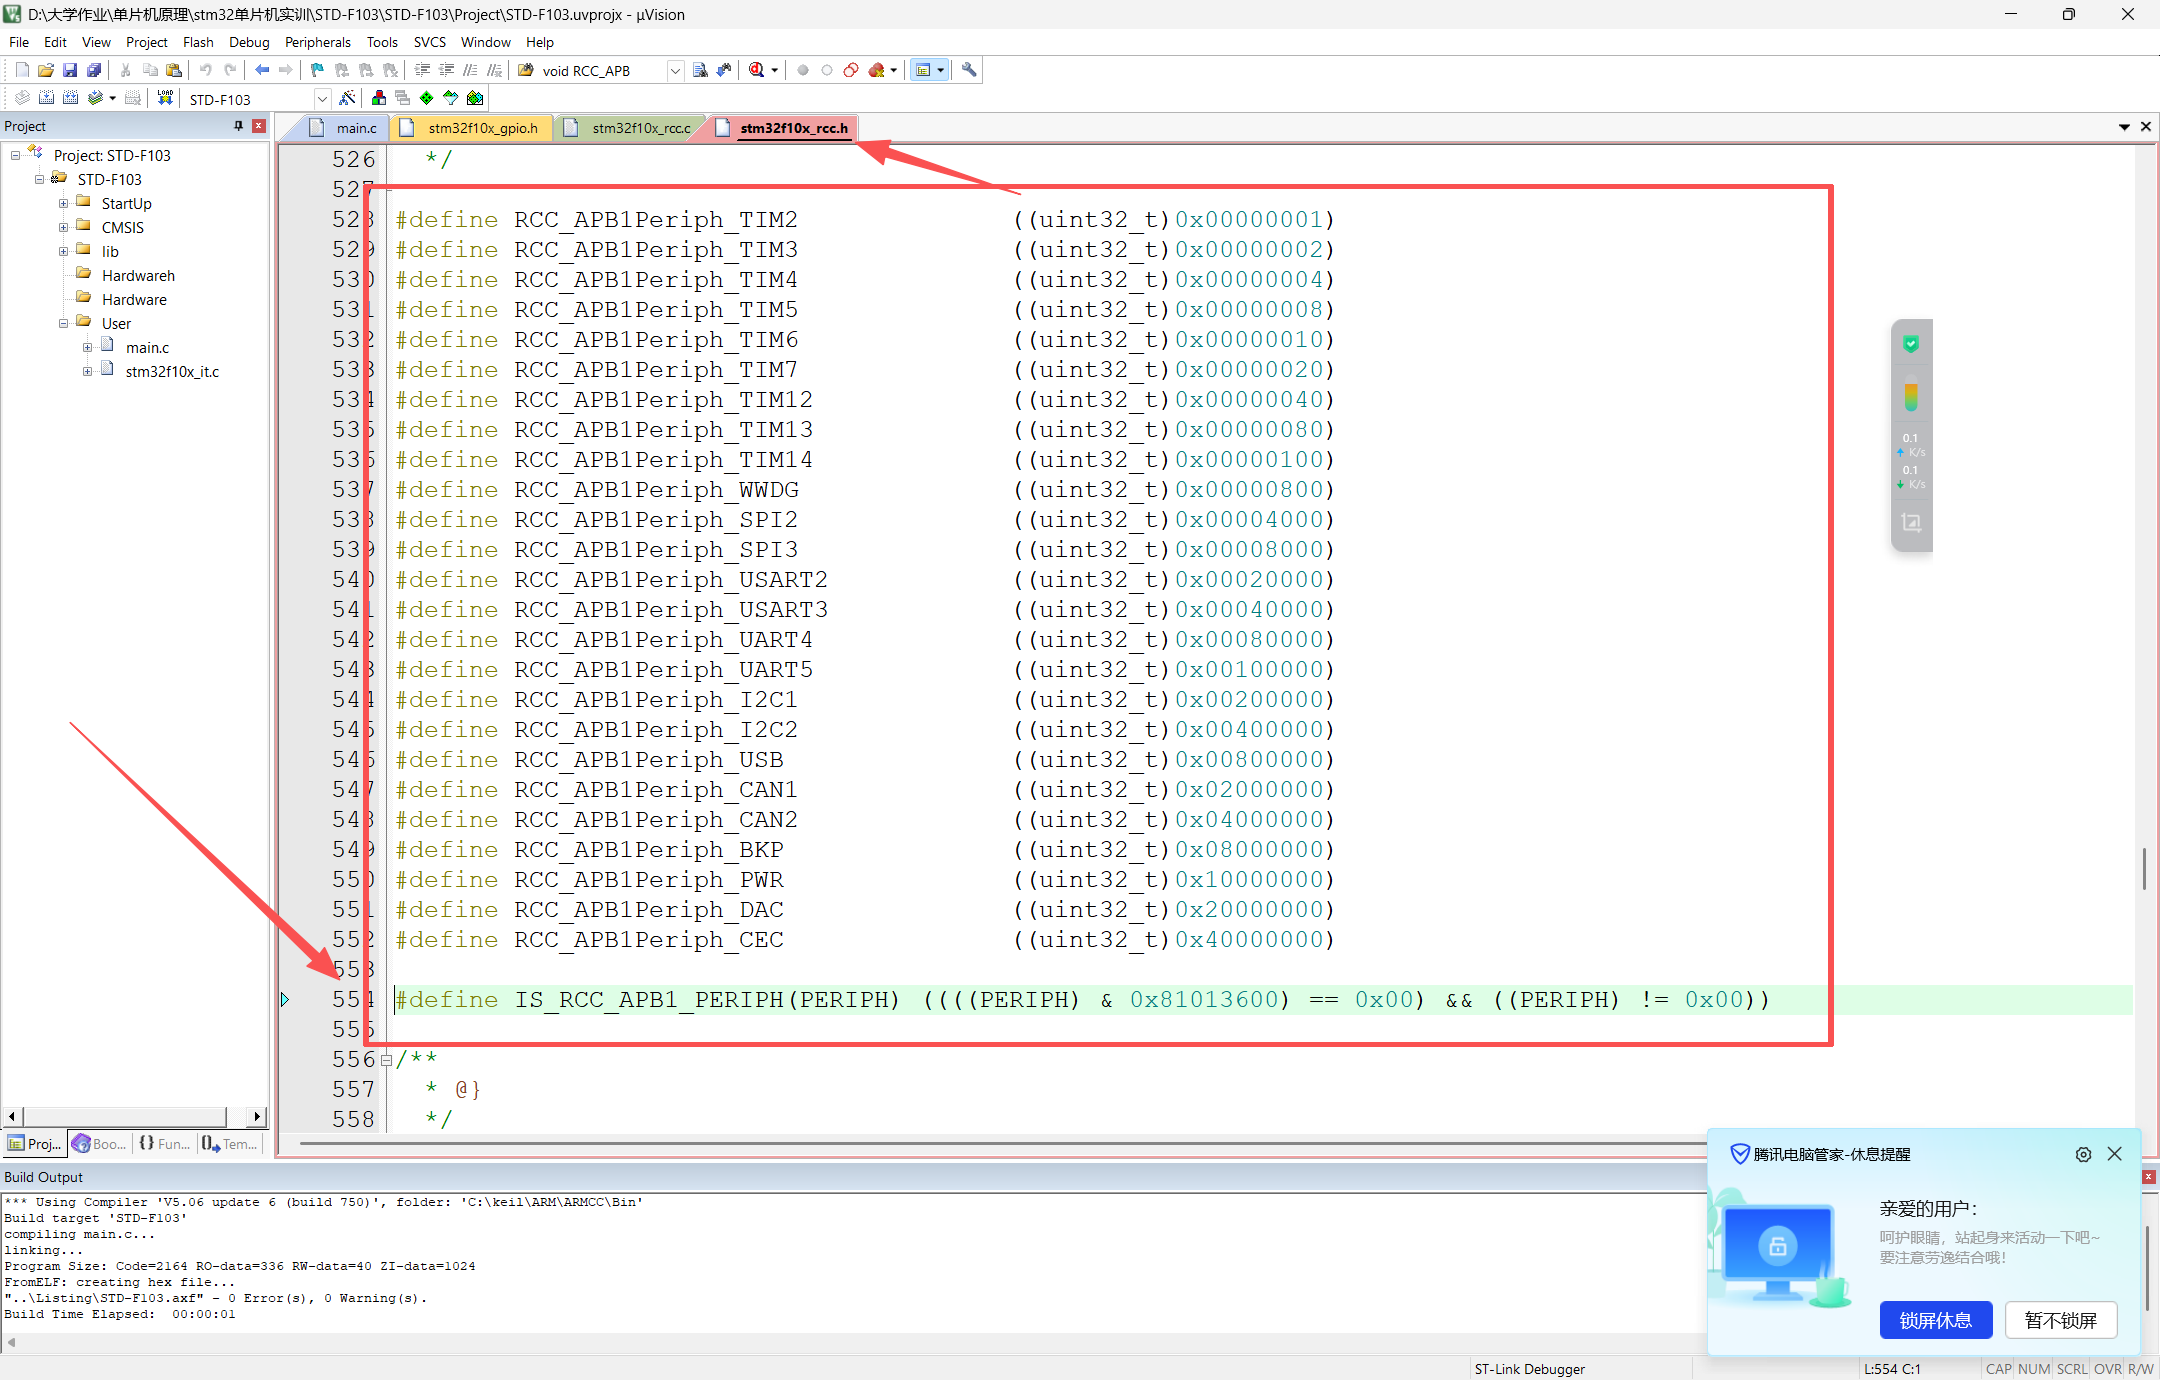Open the void RCC_APB find dropdown

point(675,71)
